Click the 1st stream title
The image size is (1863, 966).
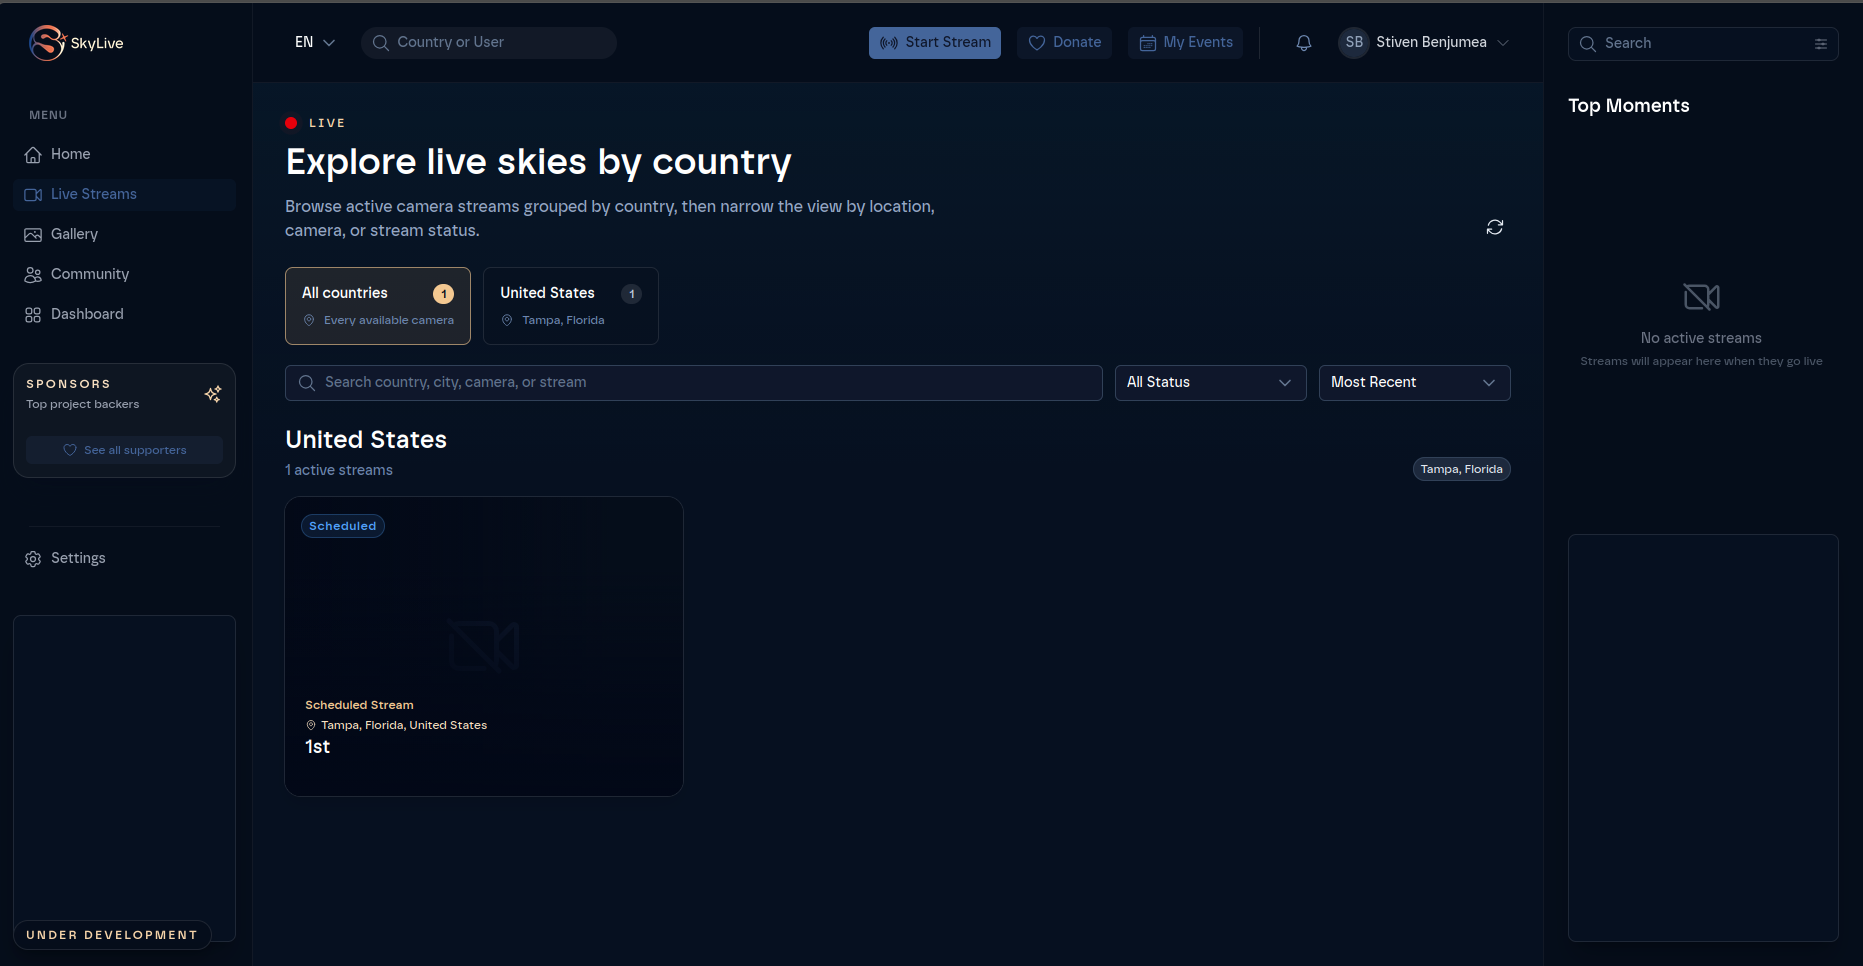point(318,747)
